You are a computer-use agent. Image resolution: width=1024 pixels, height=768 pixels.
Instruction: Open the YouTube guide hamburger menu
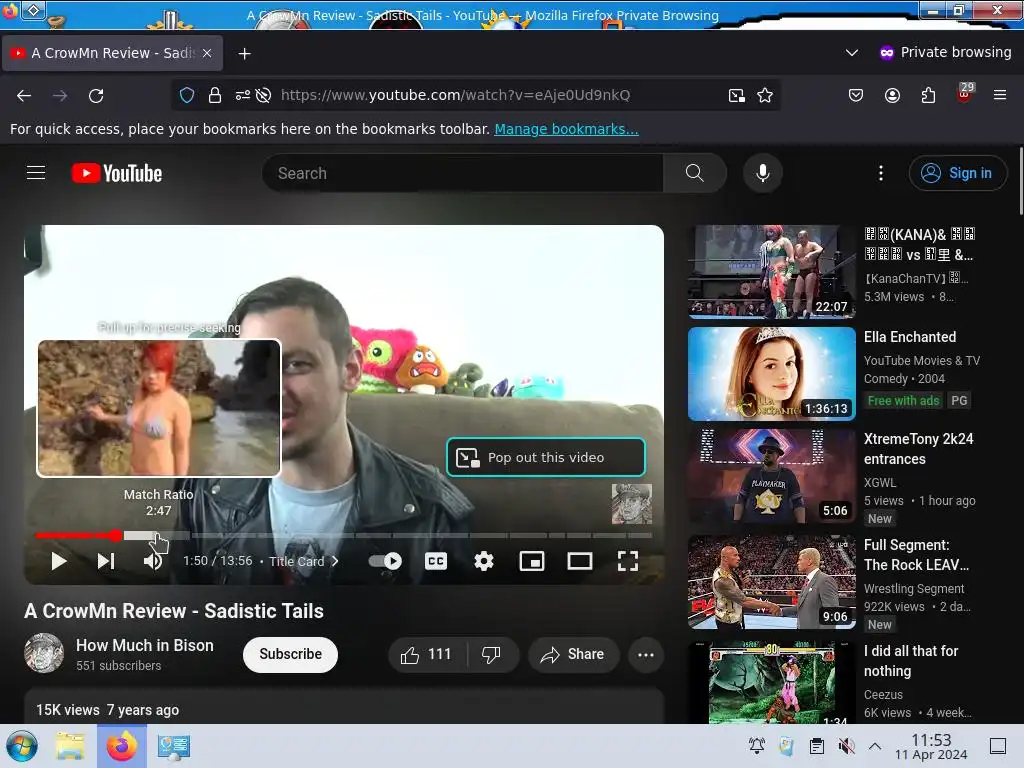tap(36, 172)
